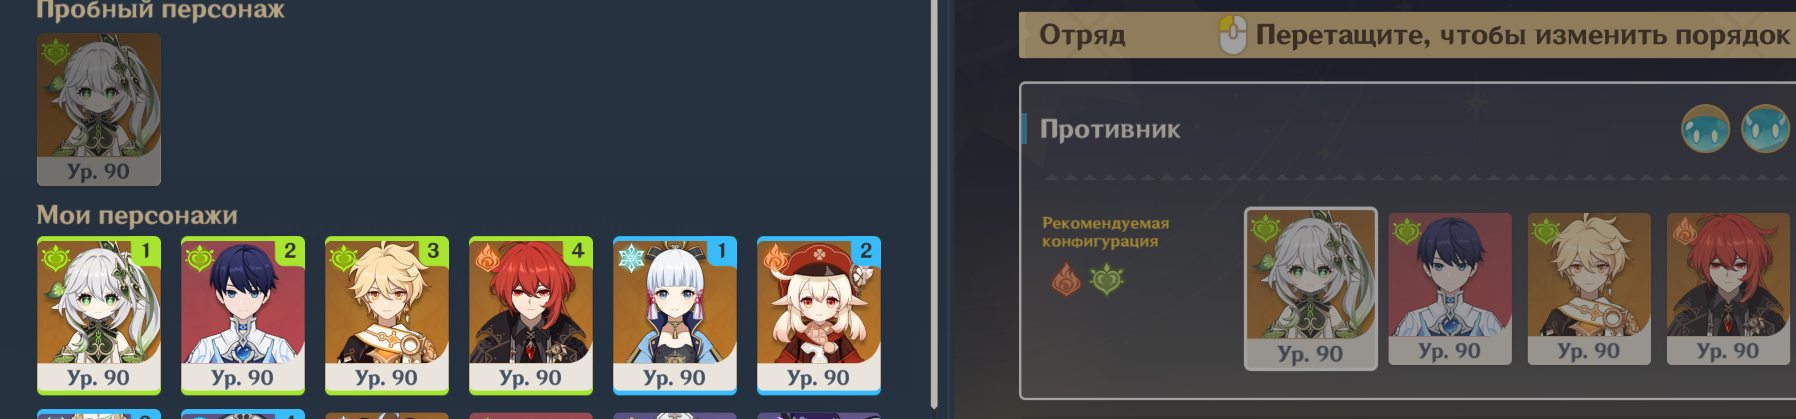Select the Wanderer card numbered 2
Image resolution: width=1796 pixels, height=419 pixels.
[x=243, y=315]
